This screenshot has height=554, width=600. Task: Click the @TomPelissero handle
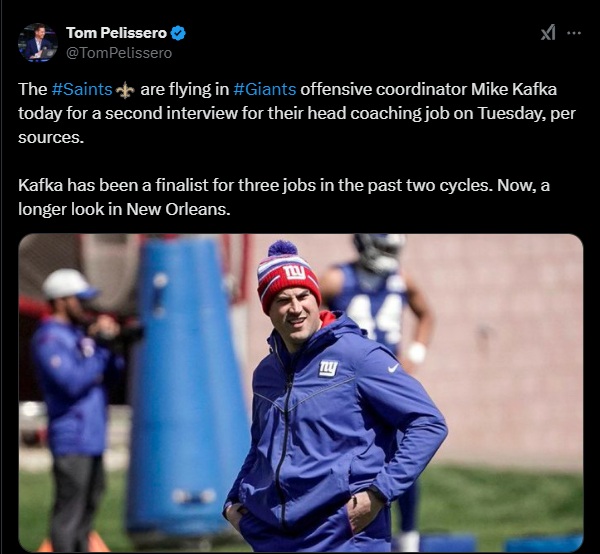click(x=118, y=52)
